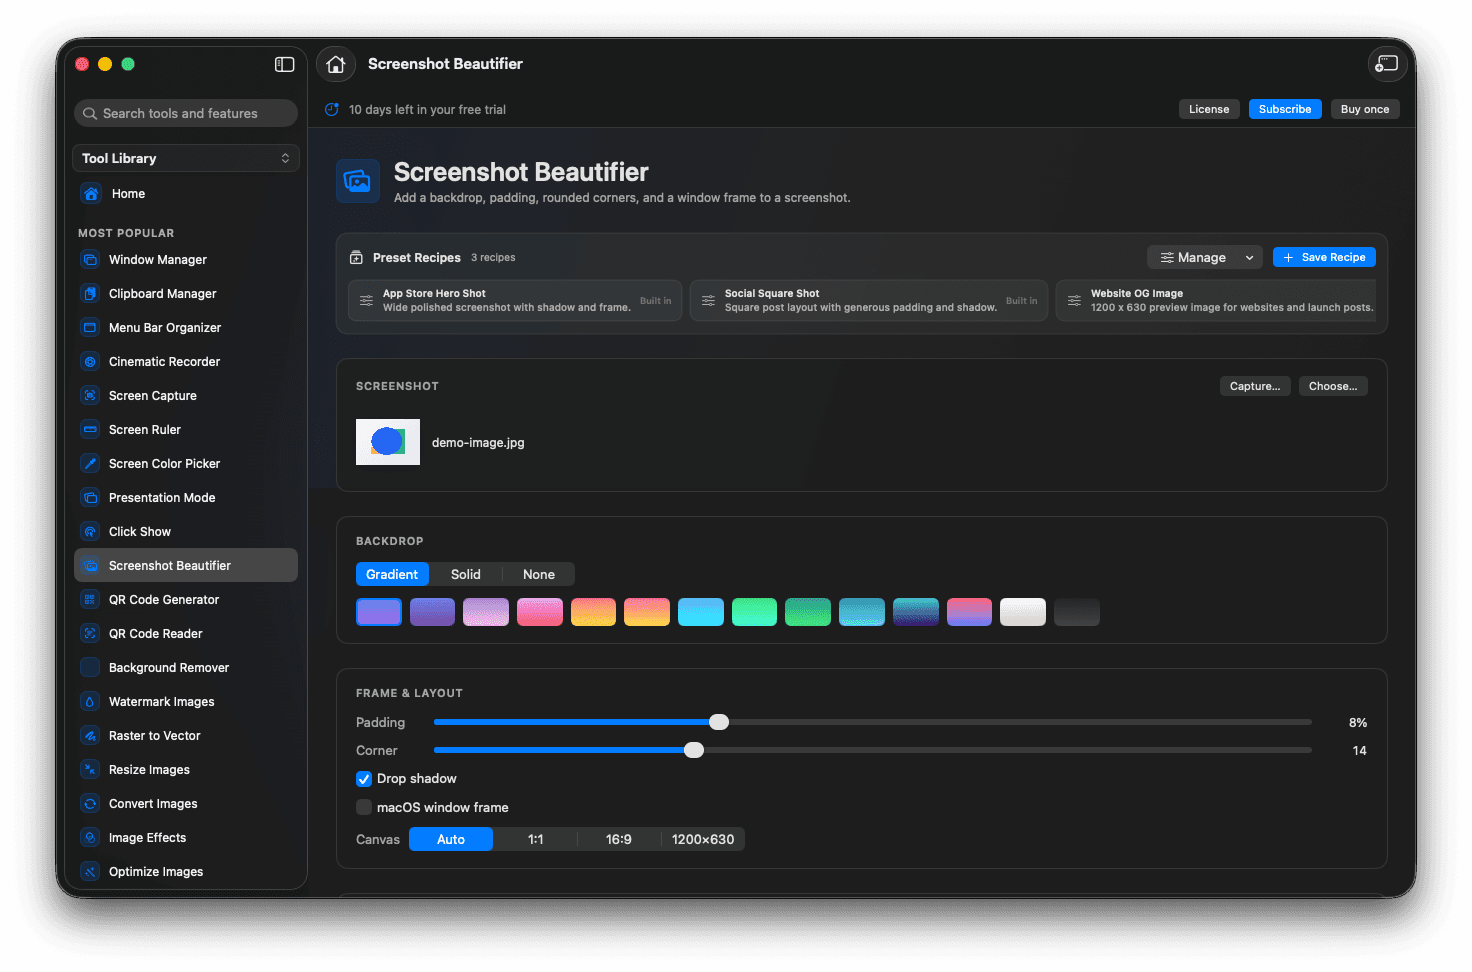The image size is (1472, 972).
Task: Open the Optimize Images icon
Action: tap(90, 872)
